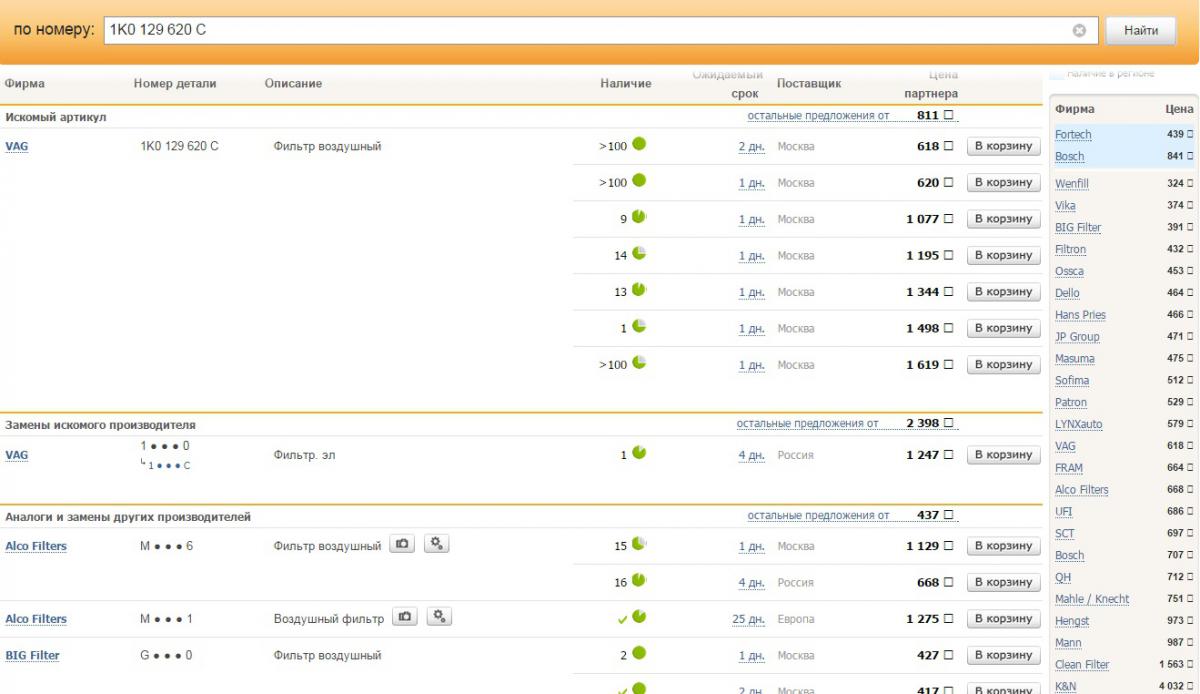Screen dimensions: 1200x694
Task: Select SCT in the brand price list
Action: pyautogui.click(x=1065, y=534)
